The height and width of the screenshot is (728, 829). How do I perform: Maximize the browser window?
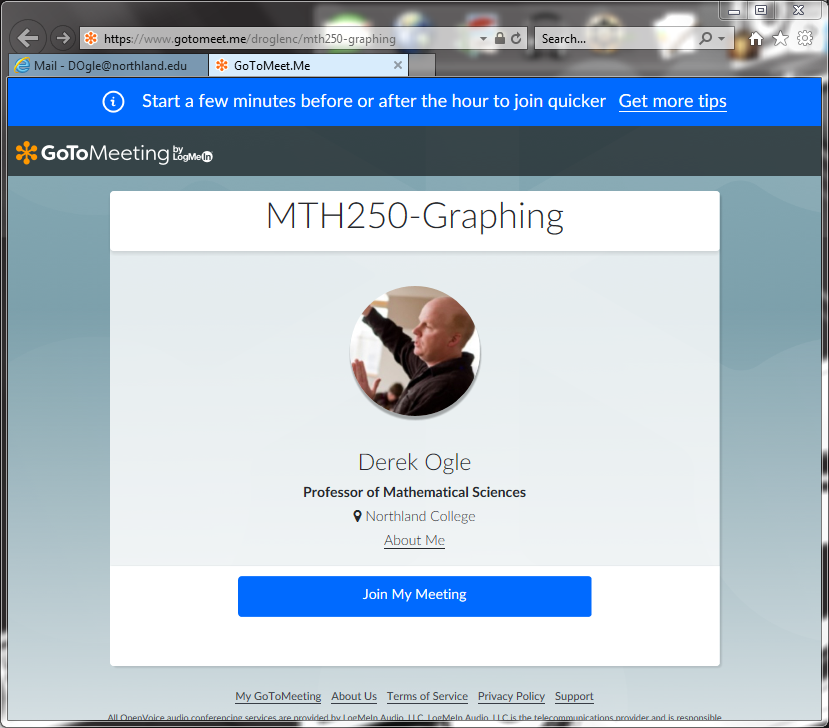coord(761,10)
